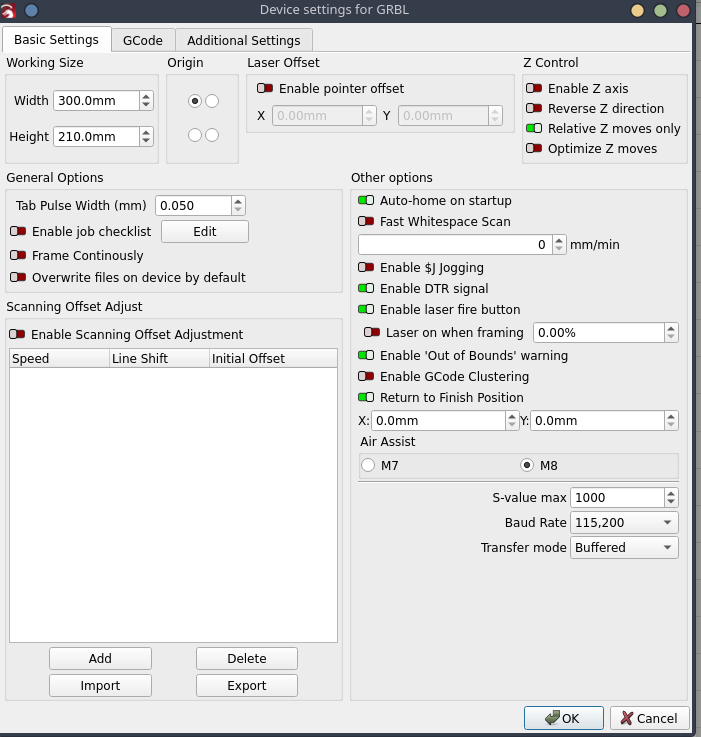The image size is (701, 737).
Task: Click the Width input field
Action: pos(96,101)
